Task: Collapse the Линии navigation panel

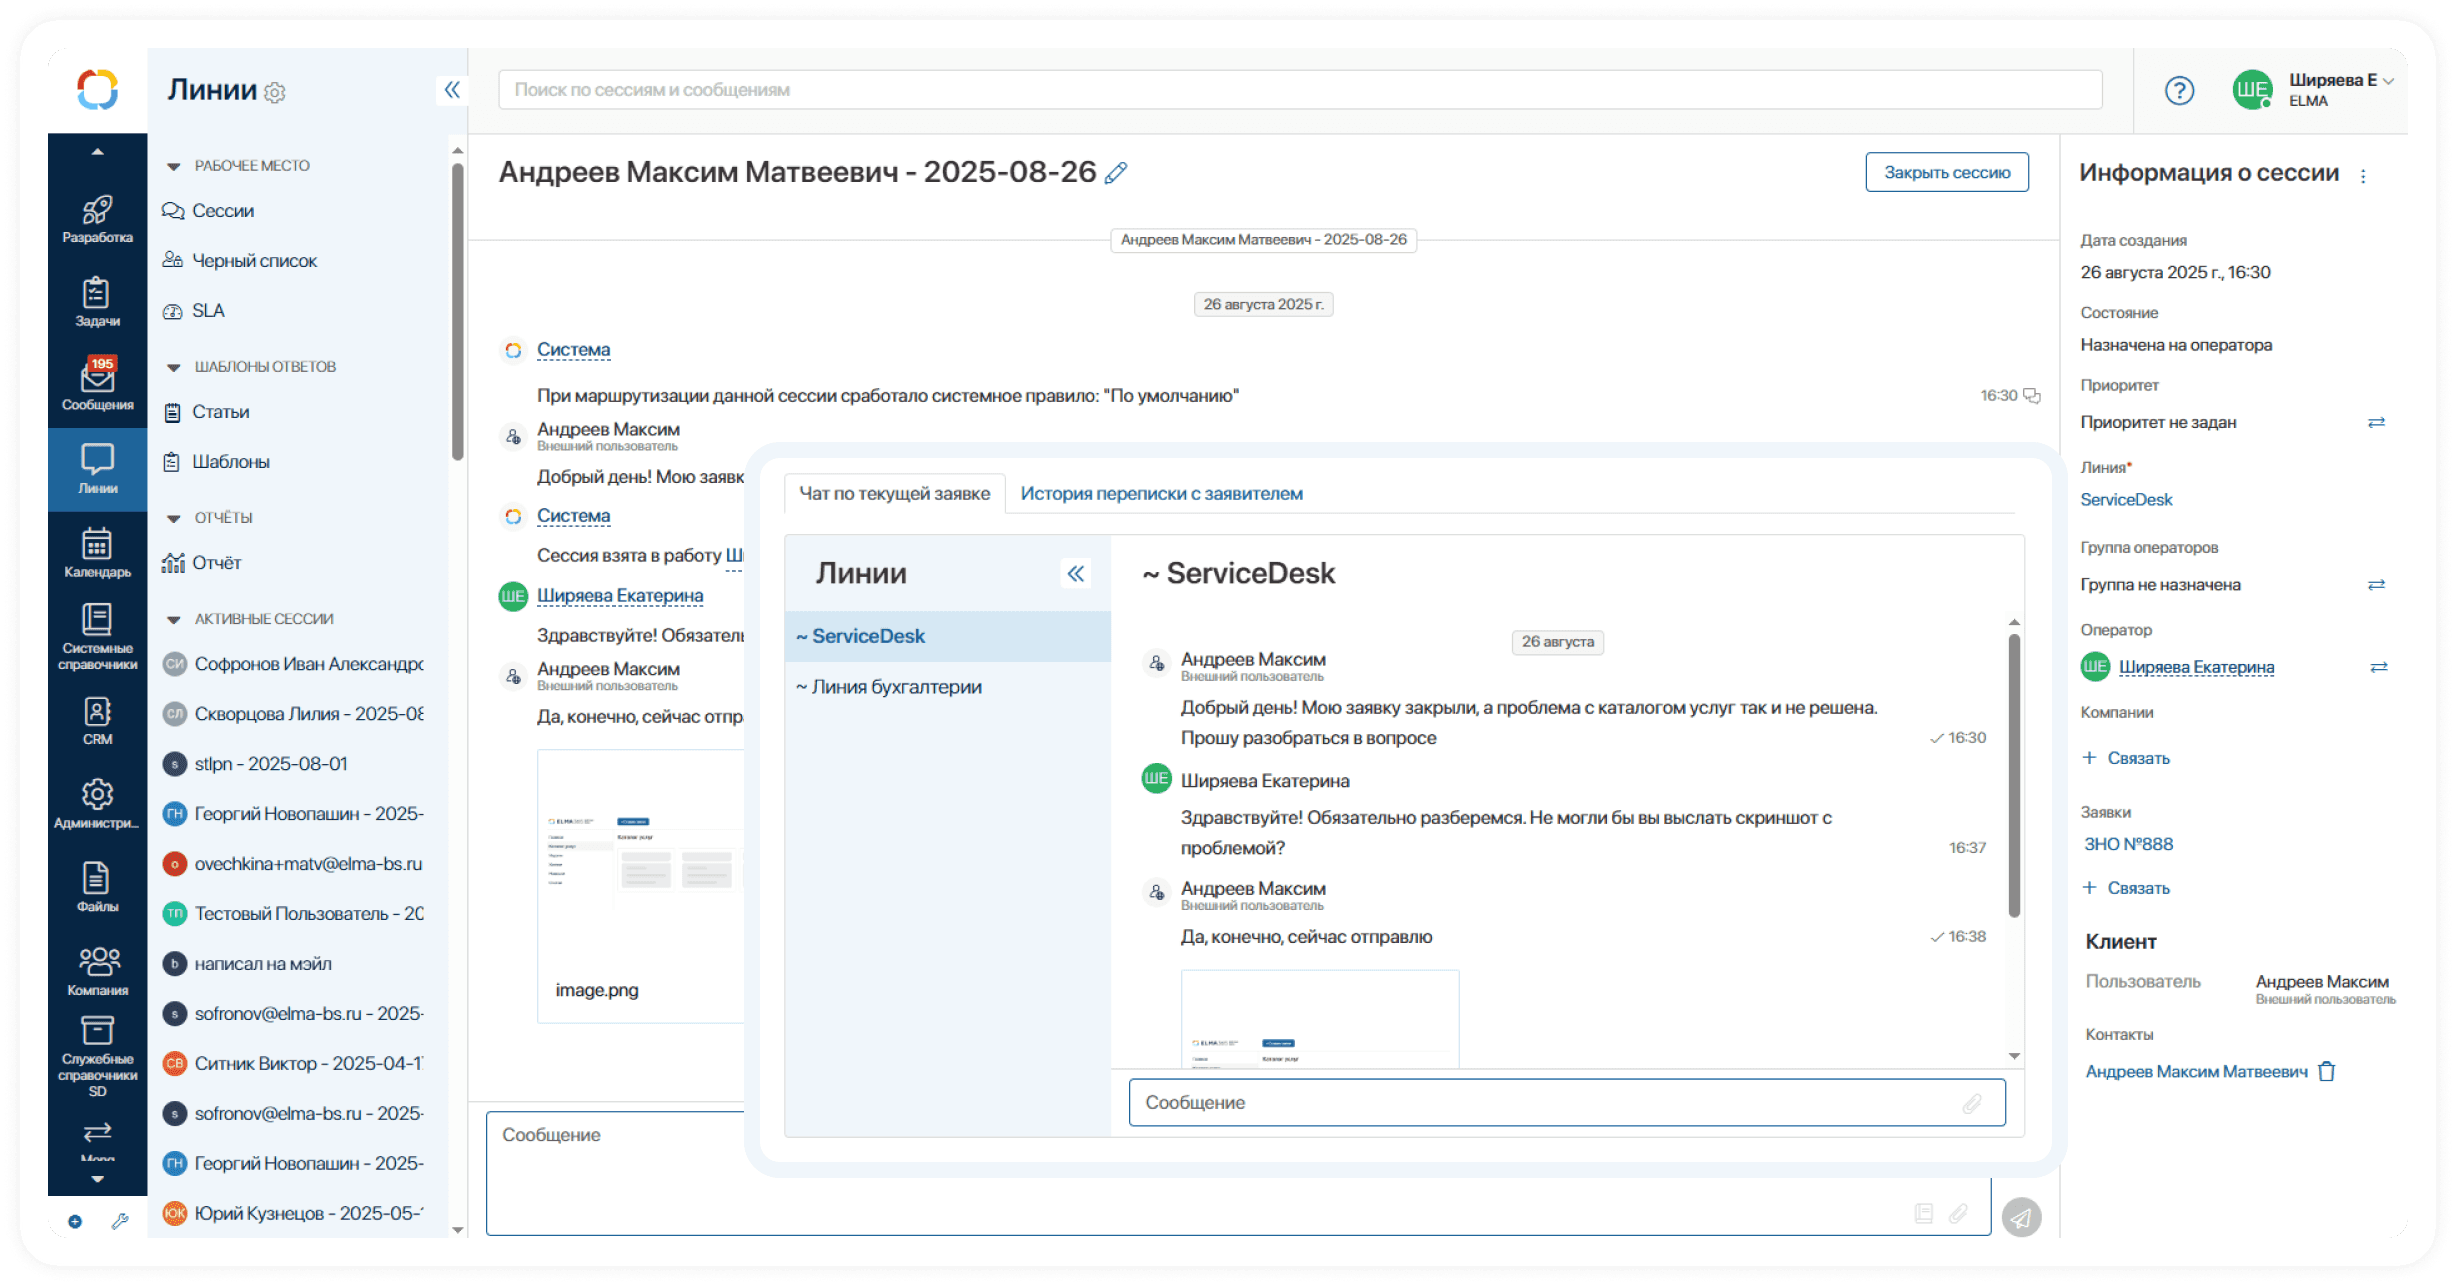Action: pyautogui.click(x=452, y=90)
